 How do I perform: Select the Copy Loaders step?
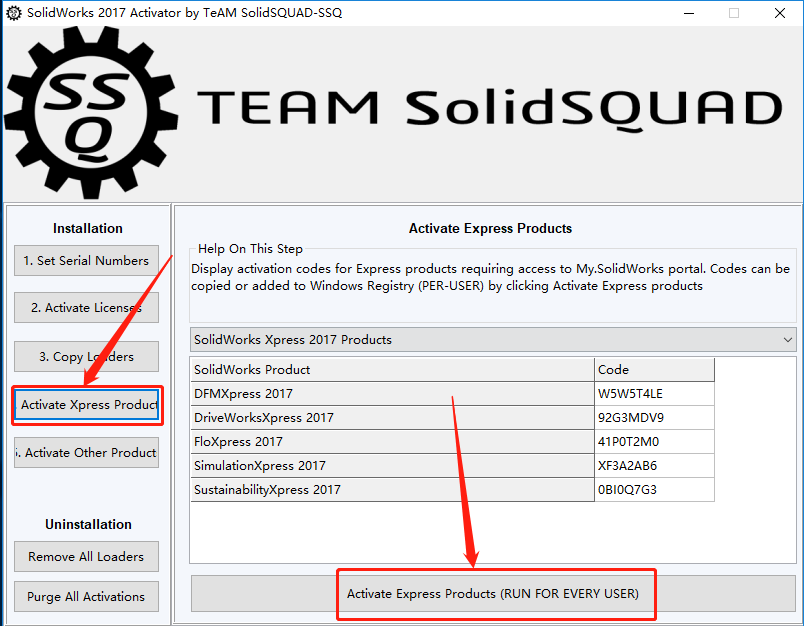click(86, 356)
